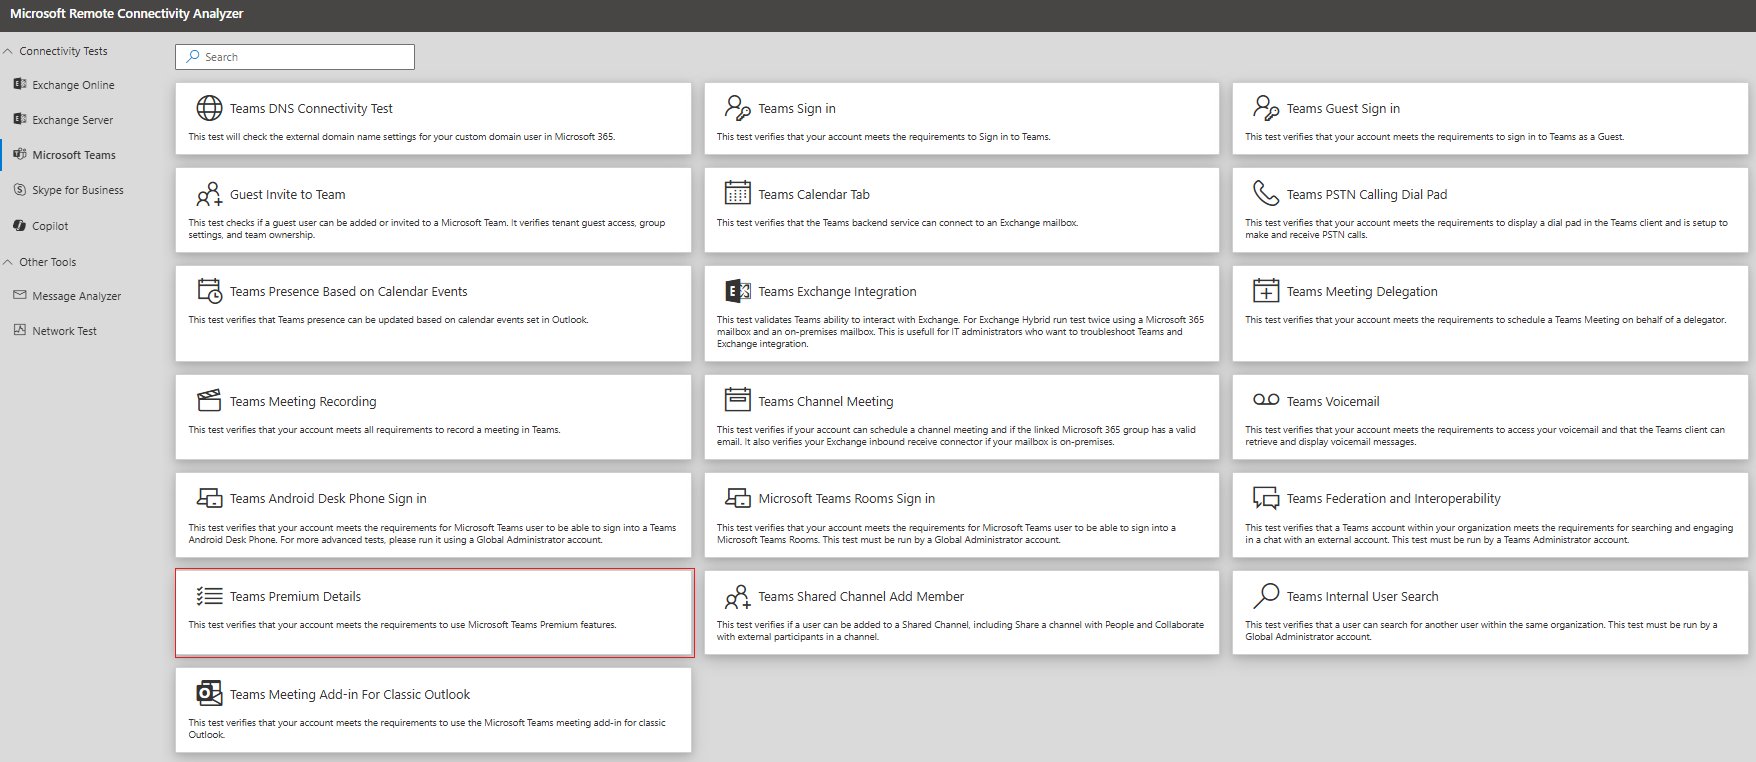Collapse the Connectivity Tests section

(x=8, y=50)
